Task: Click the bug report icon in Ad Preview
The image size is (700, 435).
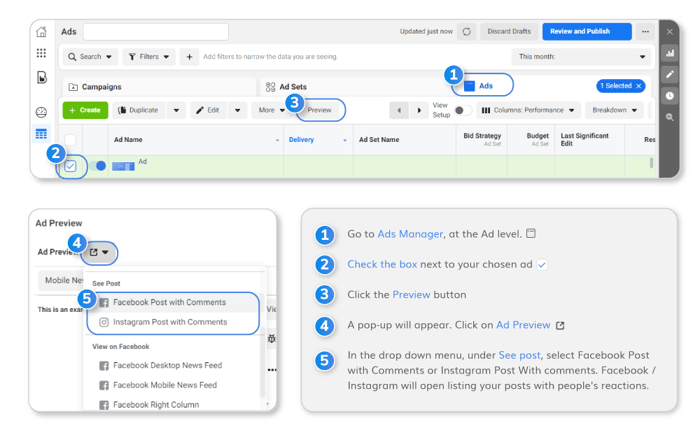Action: (271, 339)
